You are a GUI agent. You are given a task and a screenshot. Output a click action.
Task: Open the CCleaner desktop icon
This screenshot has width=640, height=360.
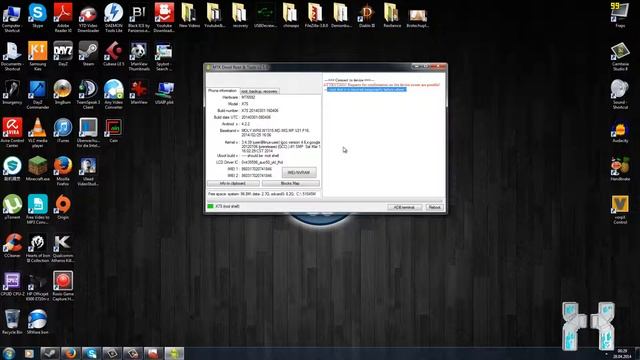pos(12,245)
